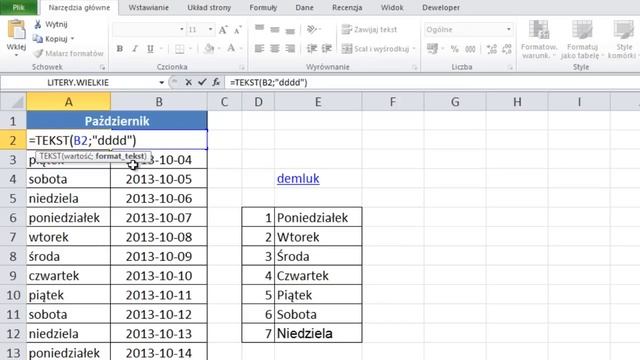Align text to middle of cell
The width and height of the screenshot is (640, 360).
tap(275, 29)
